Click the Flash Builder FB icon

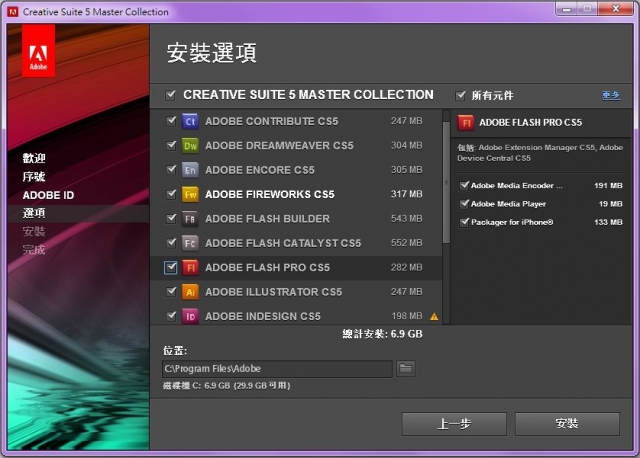click(190, 219)
